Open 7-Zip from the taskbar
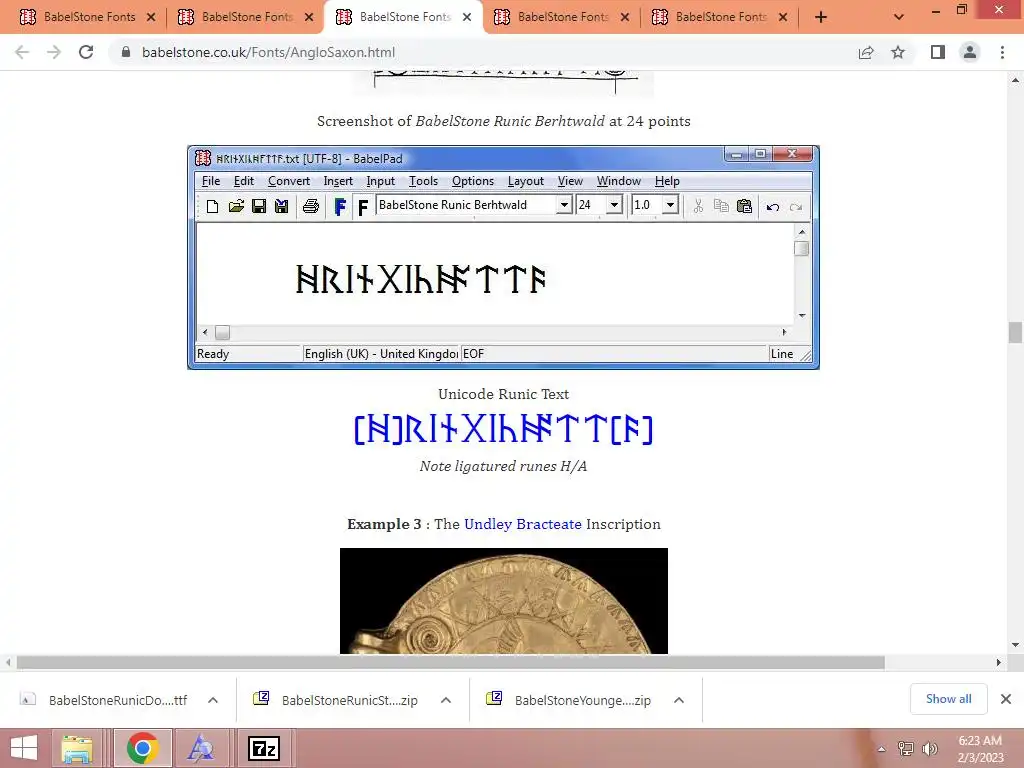 pyautogui.click(x=264, y=748)
